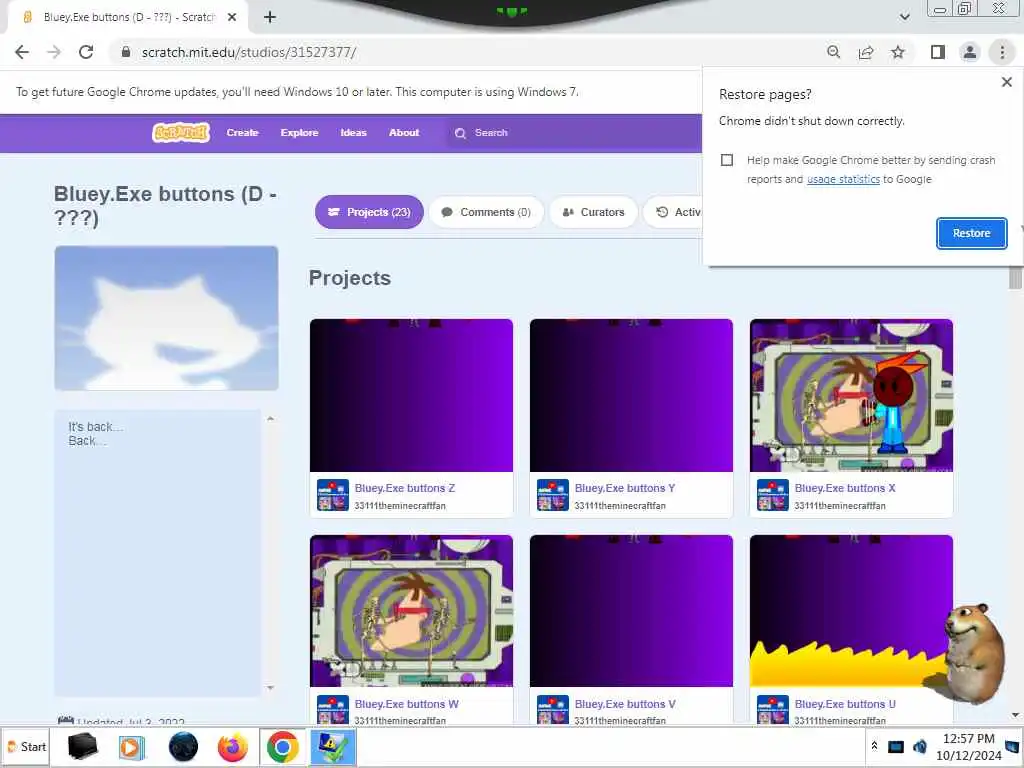Click the author avatar for Bluey.Exe buttons X
Image resolution: width=1024 pixels, height=768 pixels.
(x=773, y=495)
